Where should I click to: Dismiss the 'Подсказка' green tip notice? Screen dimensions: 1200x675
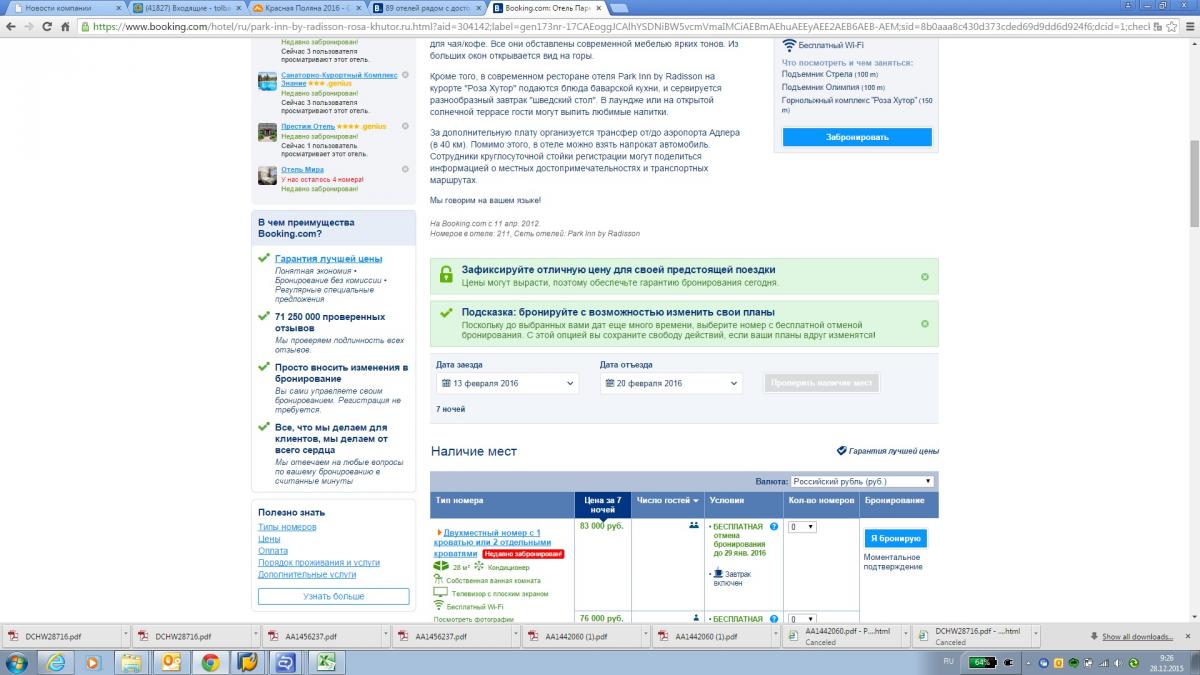(x=924, y=324)
